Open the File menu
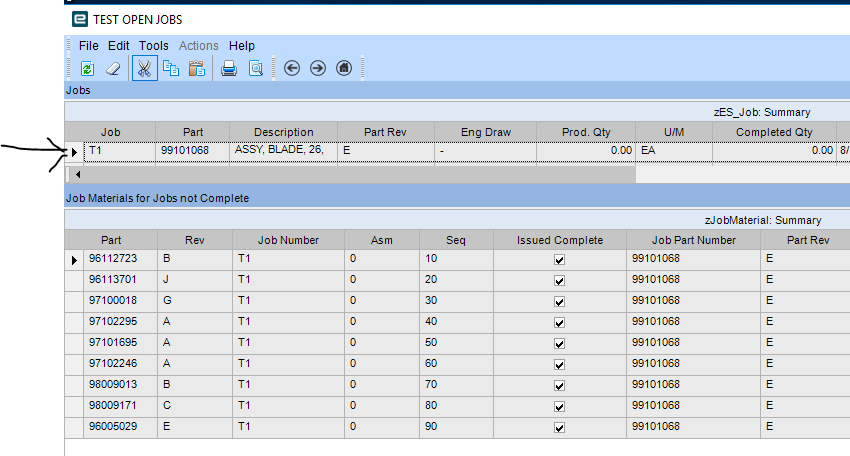This screenshot has width=850, height=456. point(88,46)
